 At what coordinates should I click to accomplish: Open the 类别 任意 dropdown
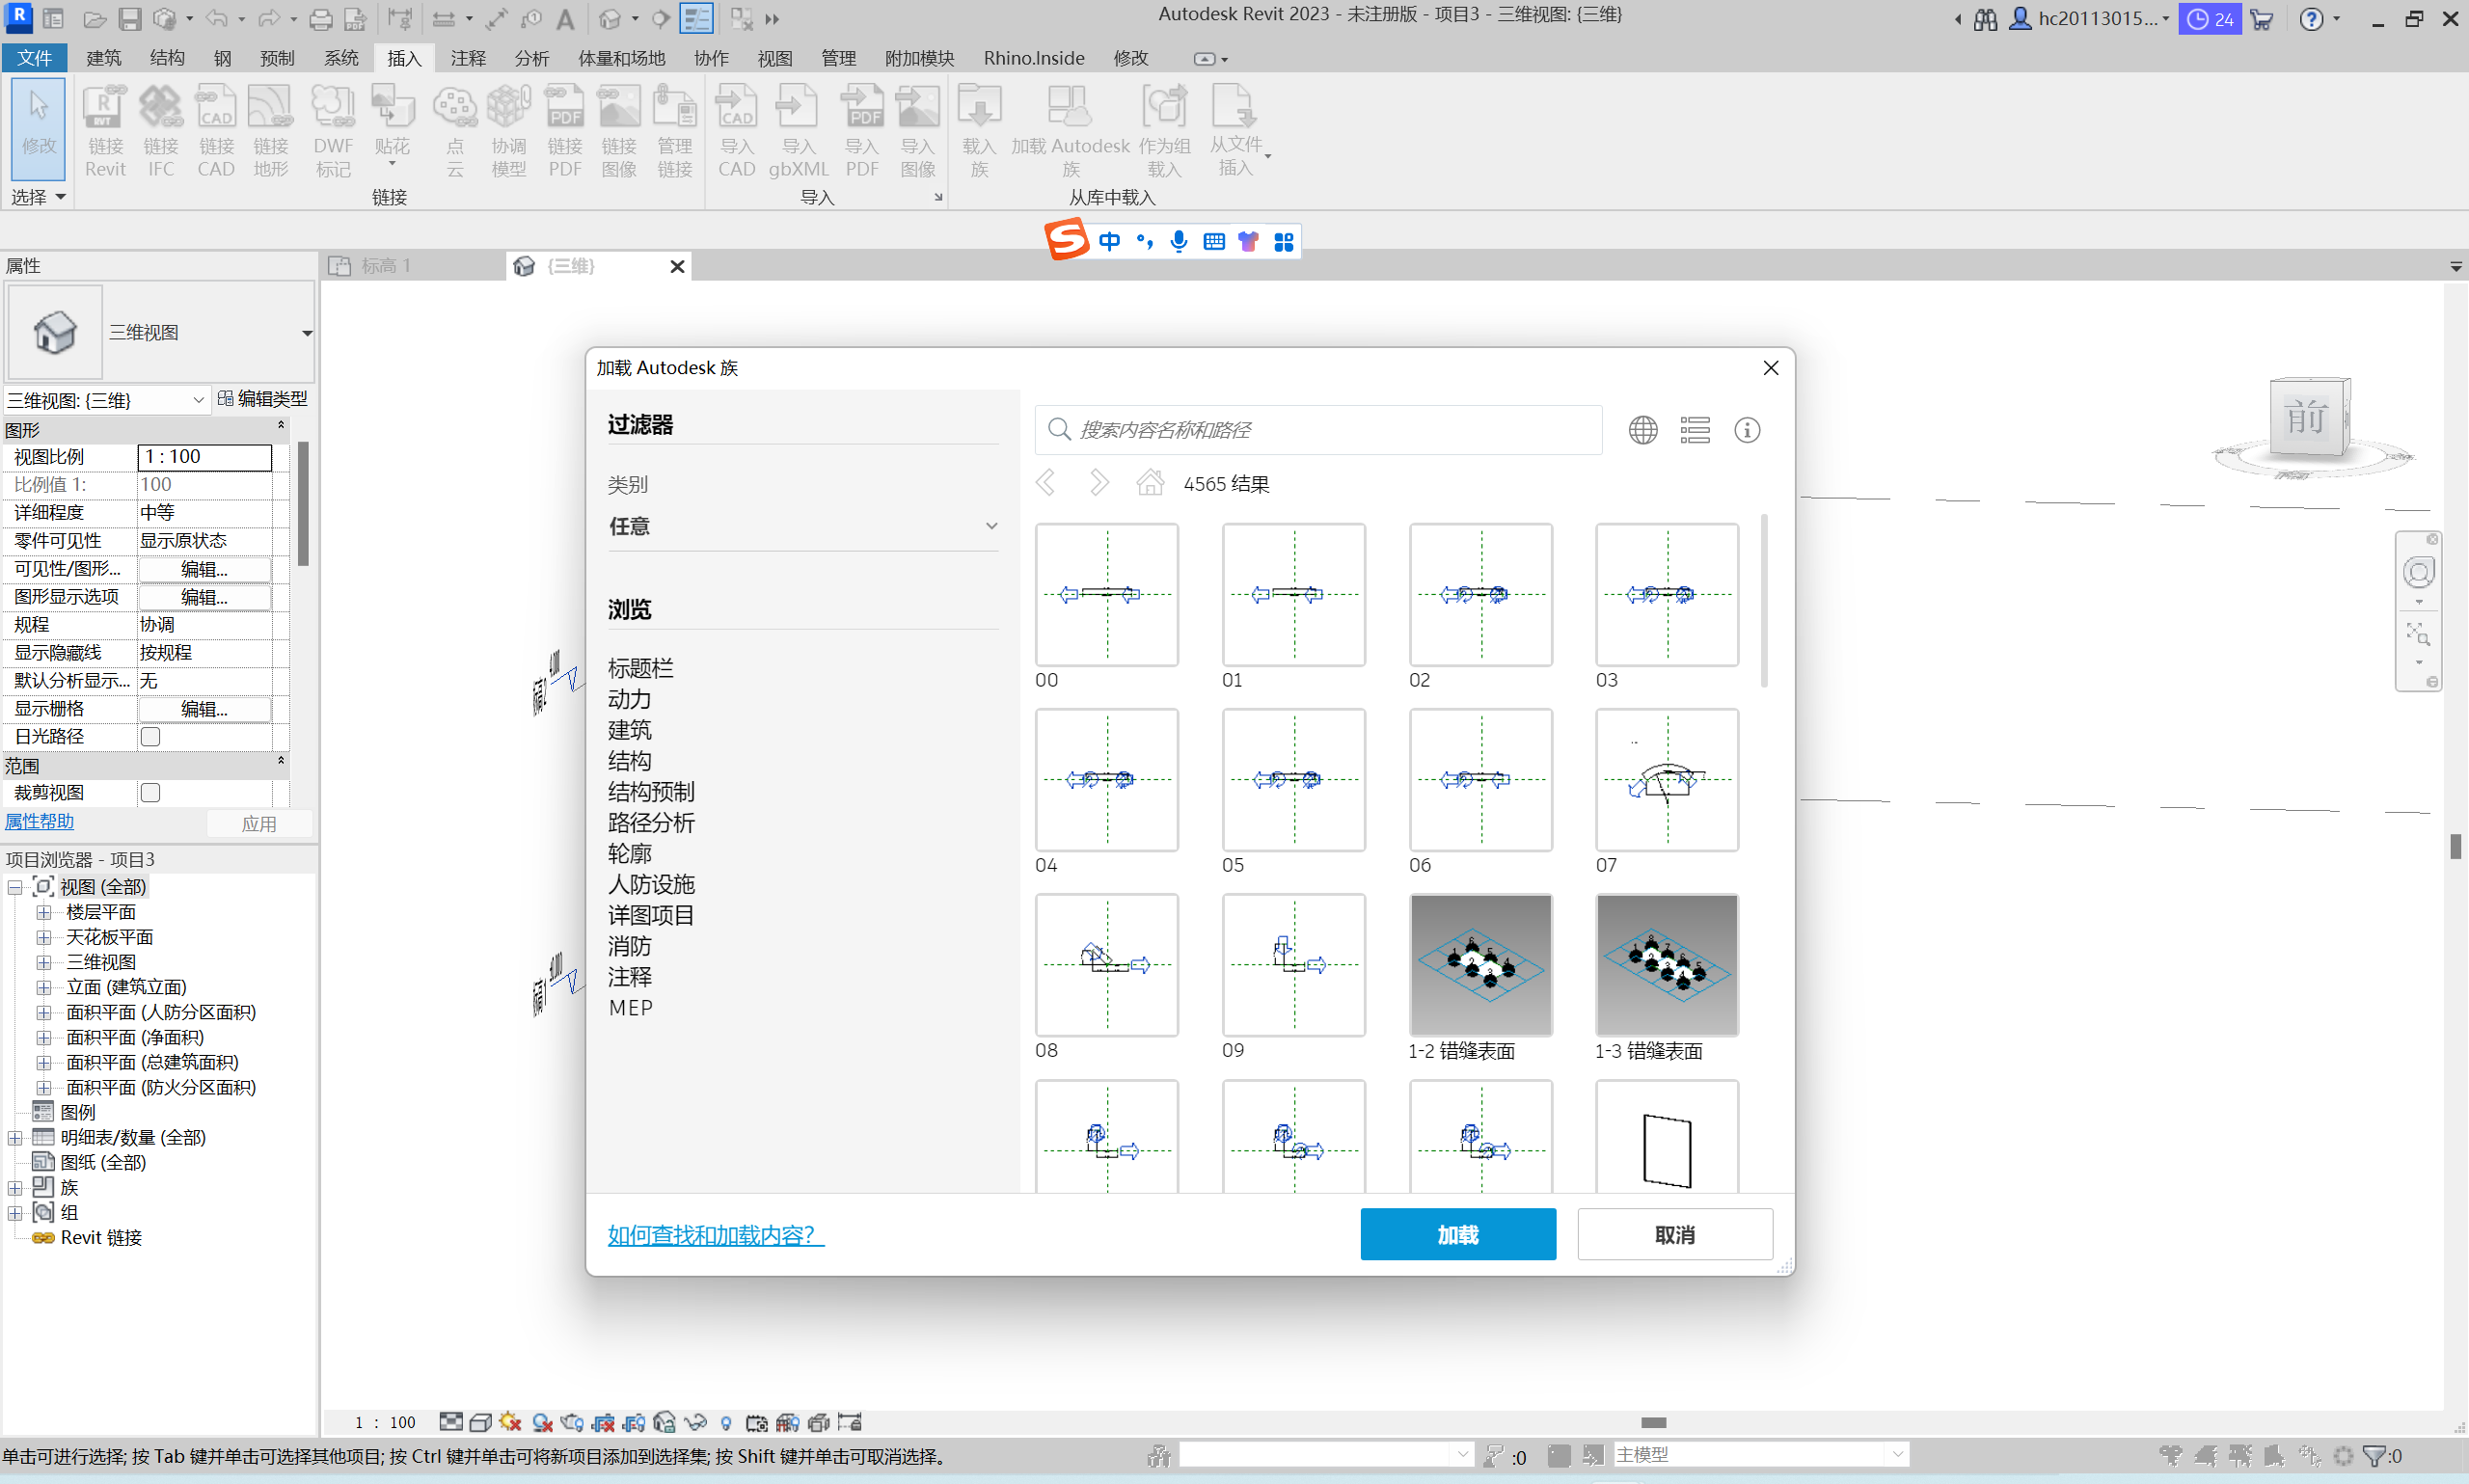(802, 526)
